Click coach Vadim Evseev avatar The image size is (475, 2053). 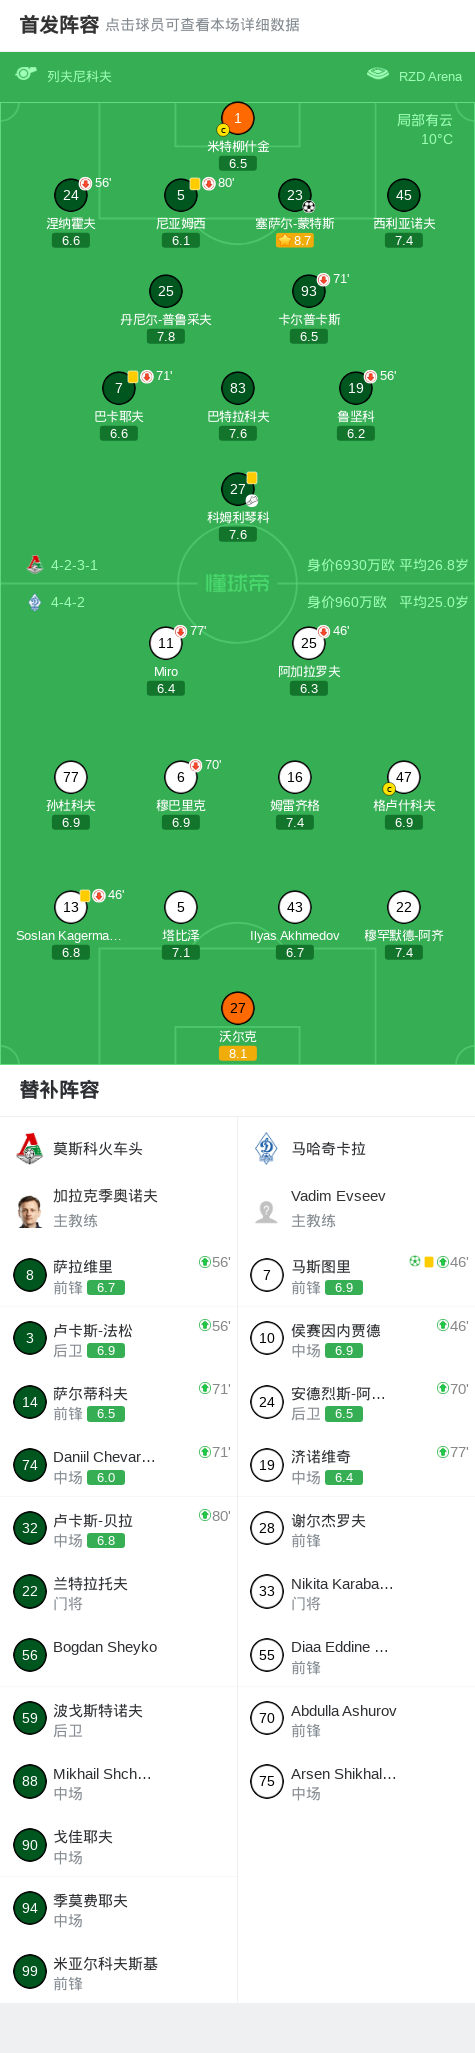[266, 1212]
